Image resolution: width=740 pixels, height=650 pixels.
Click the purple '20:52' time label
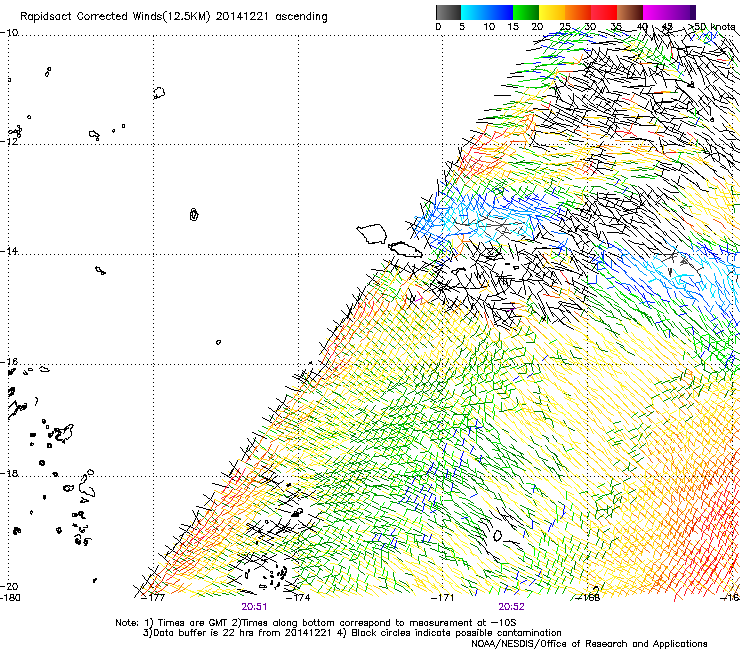511,607
